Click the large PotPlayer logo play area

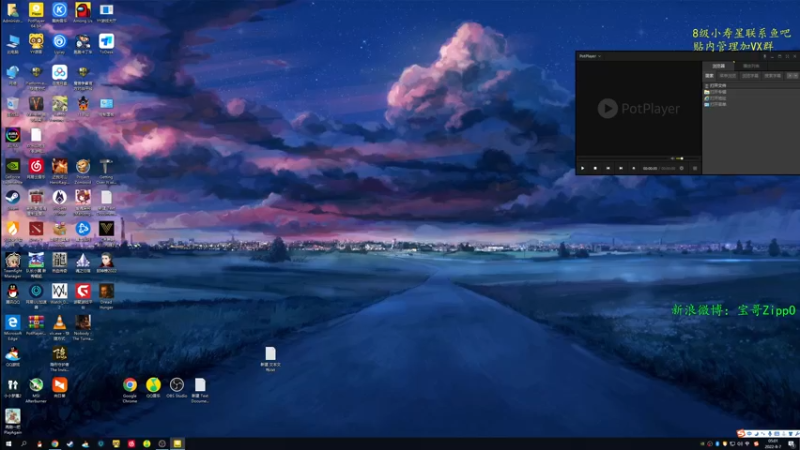[638, 108]
